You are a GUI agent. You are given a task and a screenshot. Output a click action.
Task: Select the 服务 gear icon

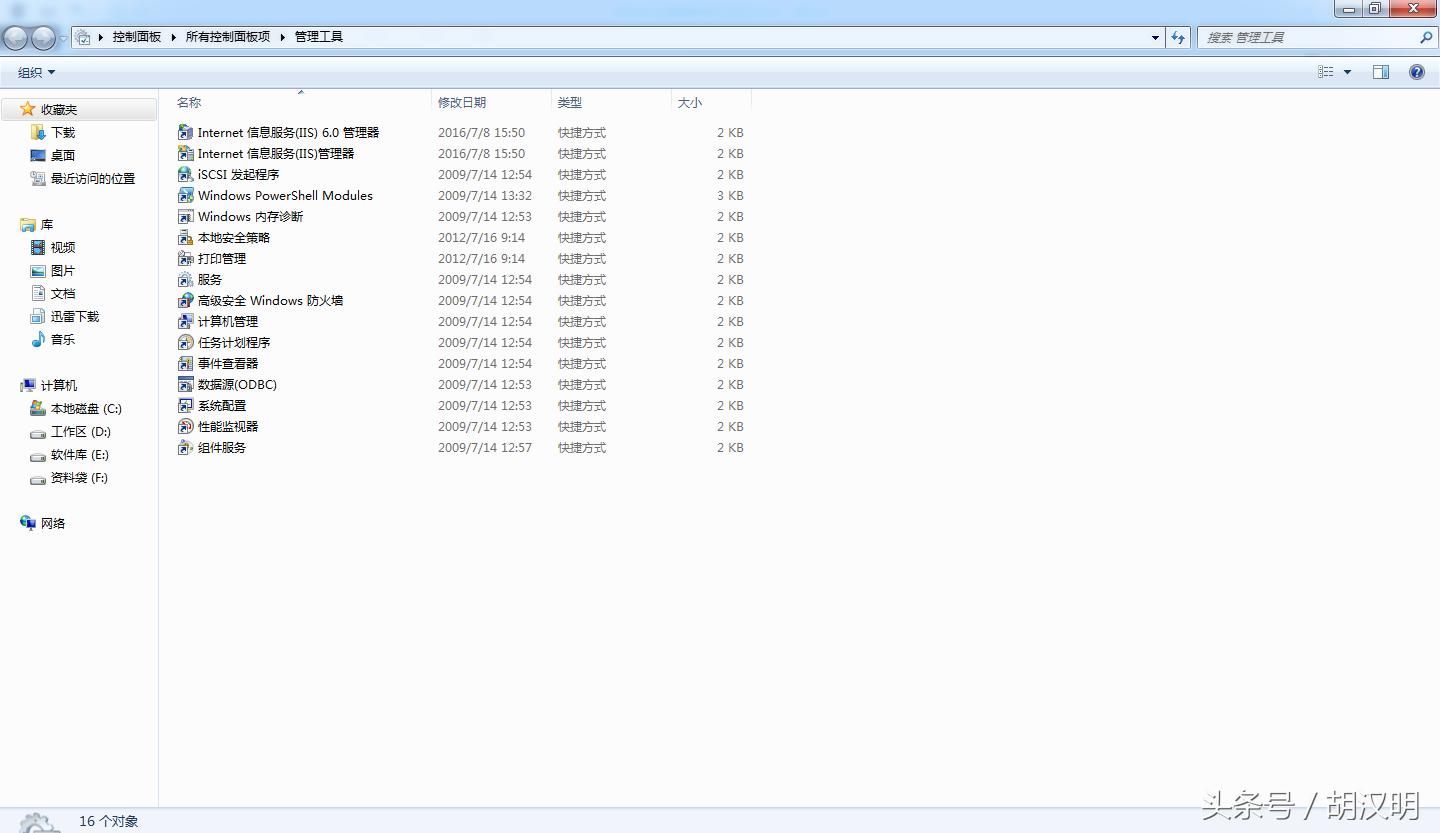coord(185,279)
